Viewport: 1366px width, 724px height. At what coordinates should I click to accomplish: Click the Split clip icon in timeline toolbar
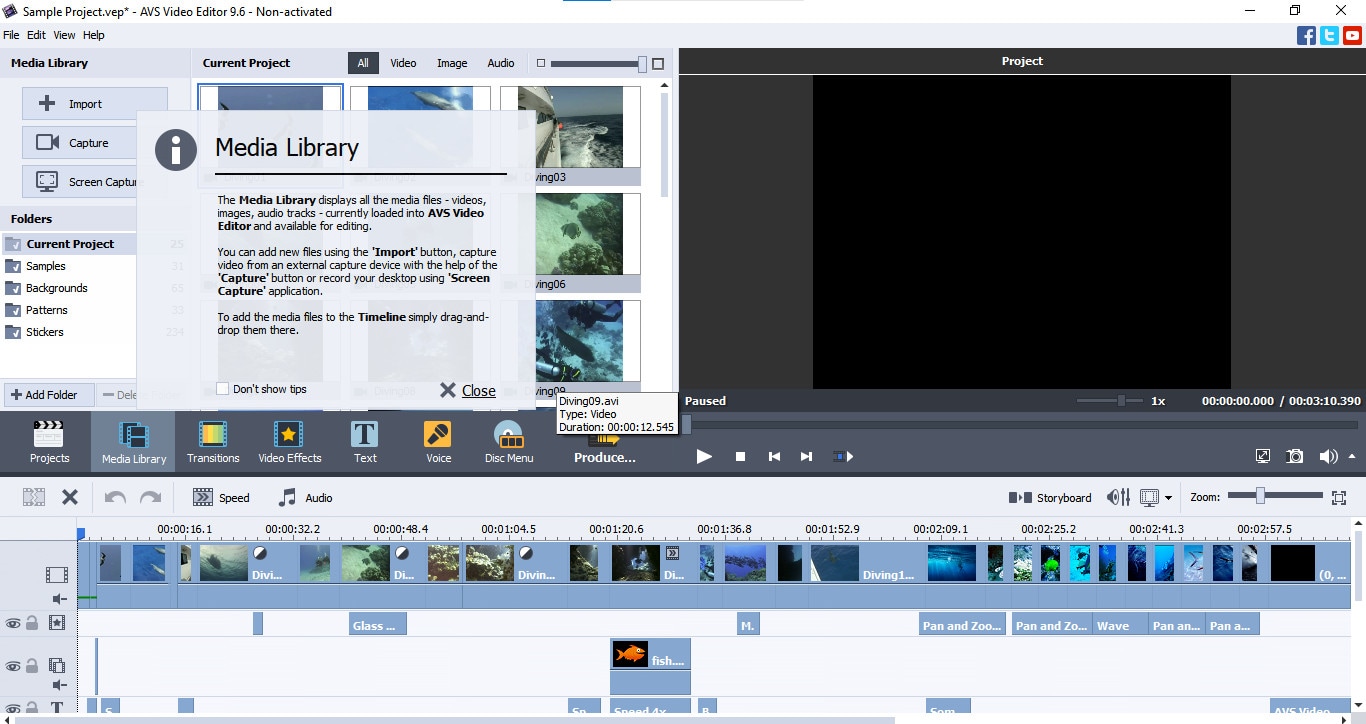click(34, 497)
